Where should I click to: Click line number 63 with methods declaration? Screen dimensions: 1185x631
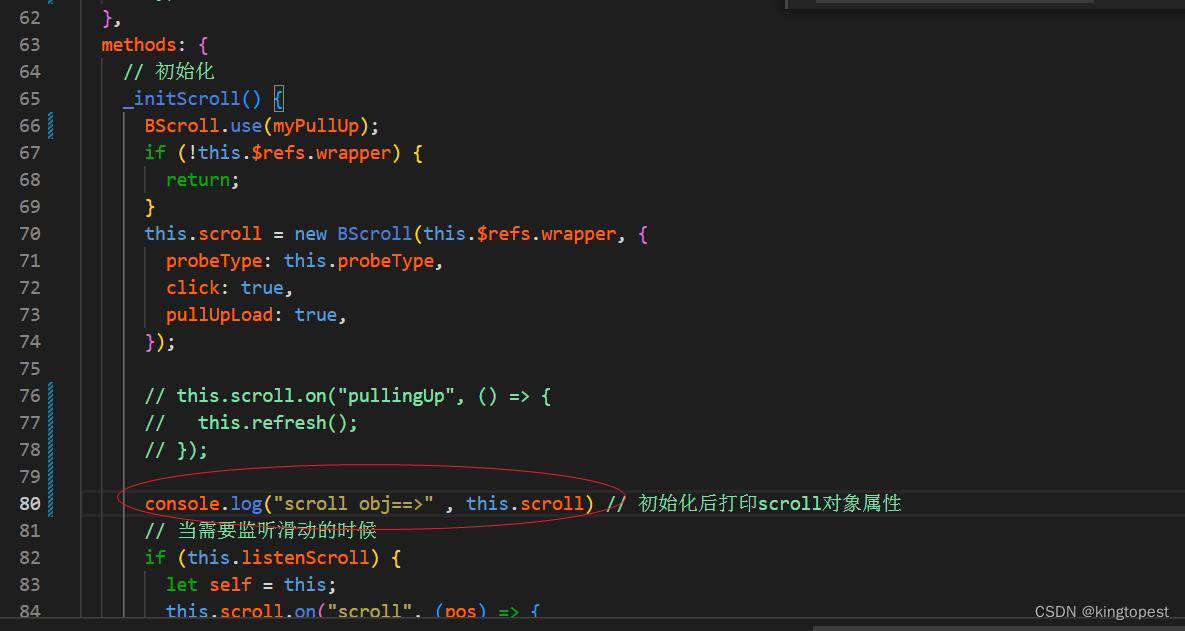[x=30, y=44]
